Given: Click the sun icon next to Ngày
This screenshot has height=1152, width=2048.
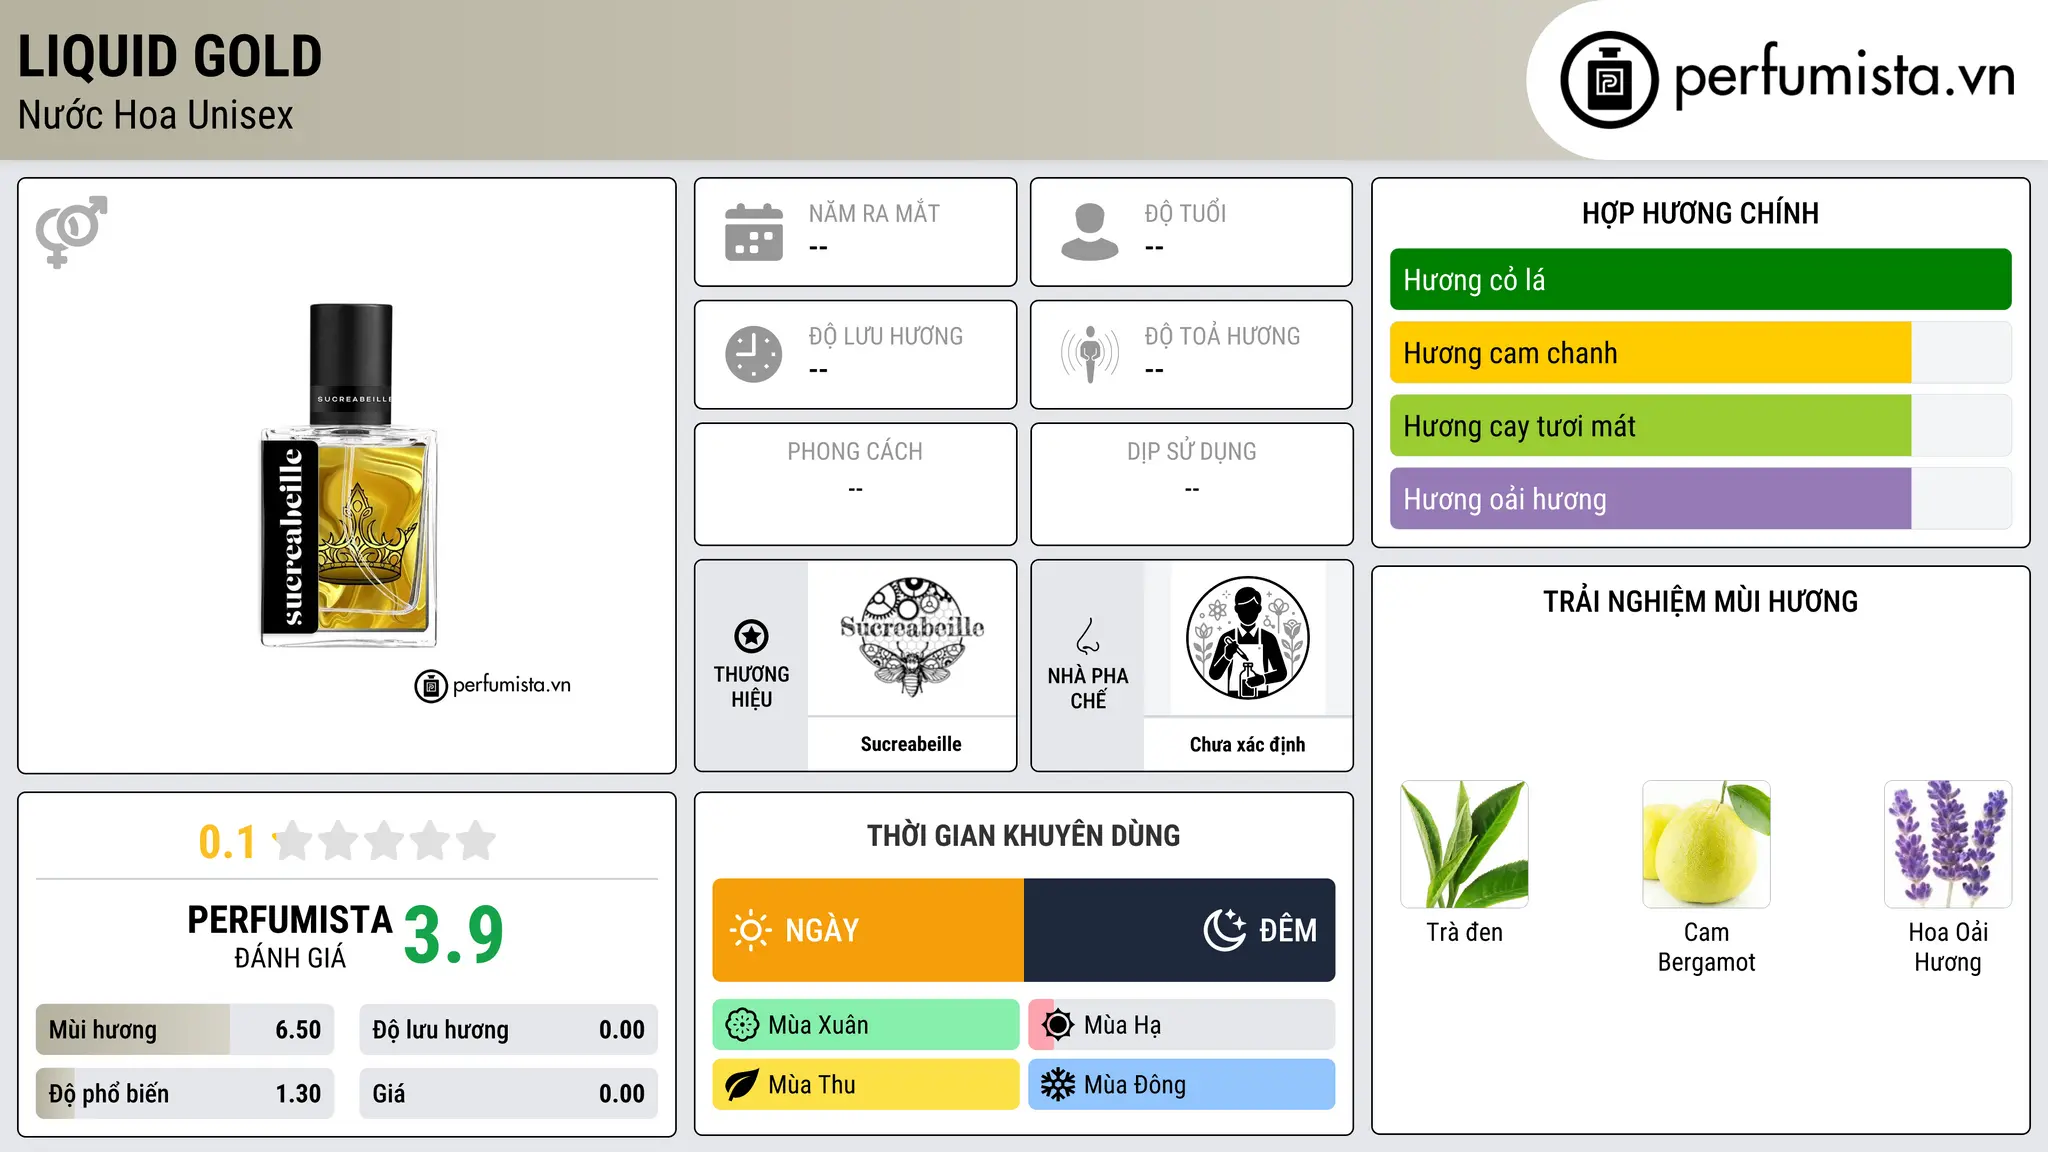Looking at the screenshot, I should pyautogui.click(x=750, y=930).
